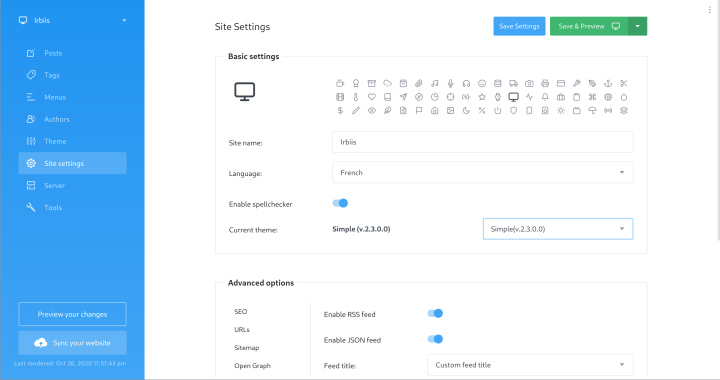Image resolution: width=720 pixels, height=380 pixels.
Task: Pick the music note site icon
Action: (x=434, y=84)
